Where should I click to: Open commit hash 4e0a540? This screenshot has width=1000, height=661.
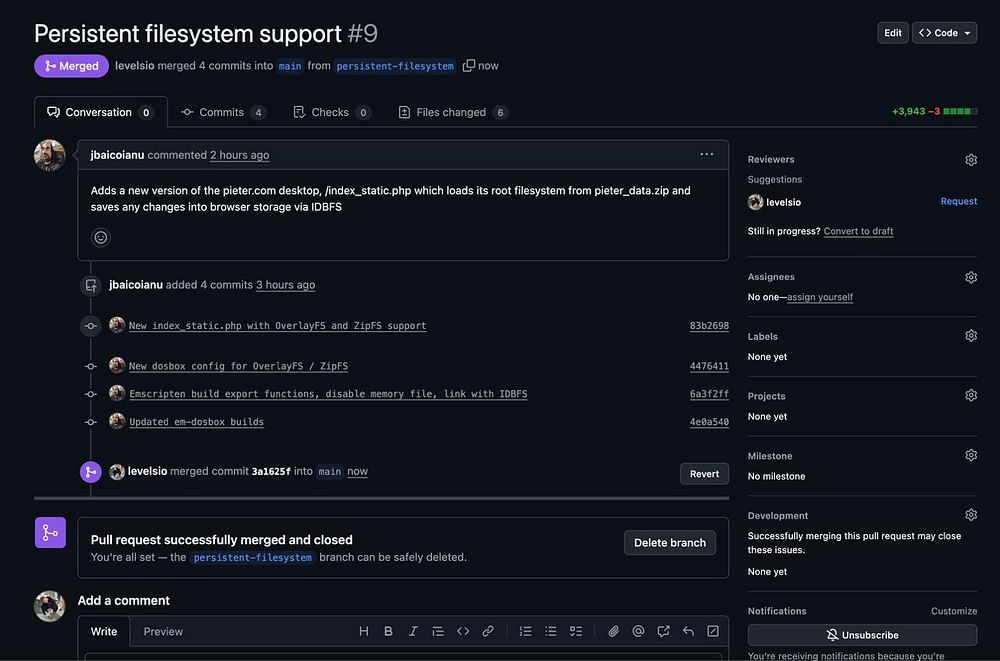click(x=709, y=422)
